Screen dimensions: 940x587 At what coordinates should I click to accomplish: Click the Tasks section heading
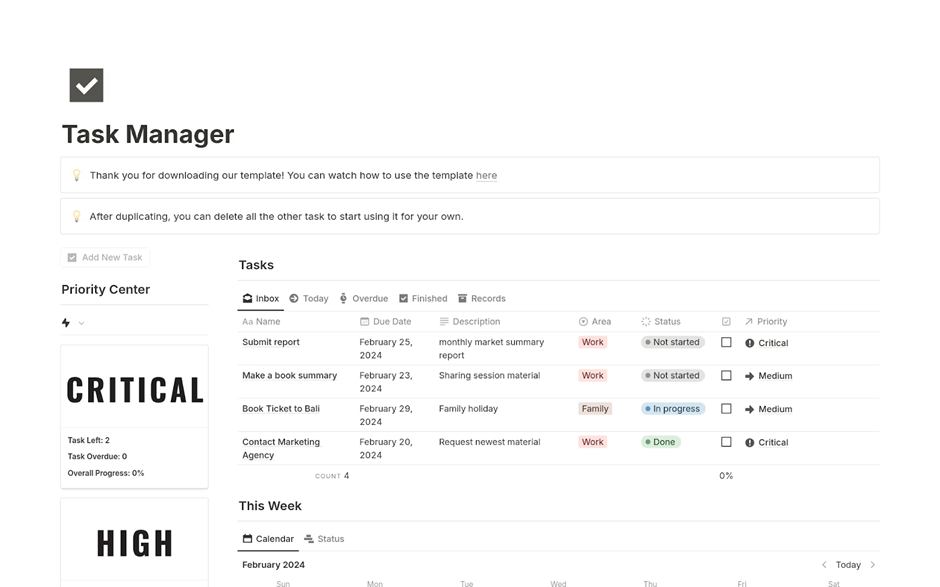[x=256, y=265]
